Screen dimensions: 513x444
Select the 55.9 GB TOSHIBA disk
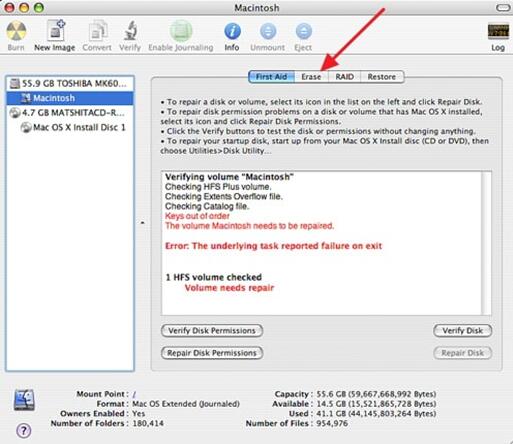click(70, 83)
